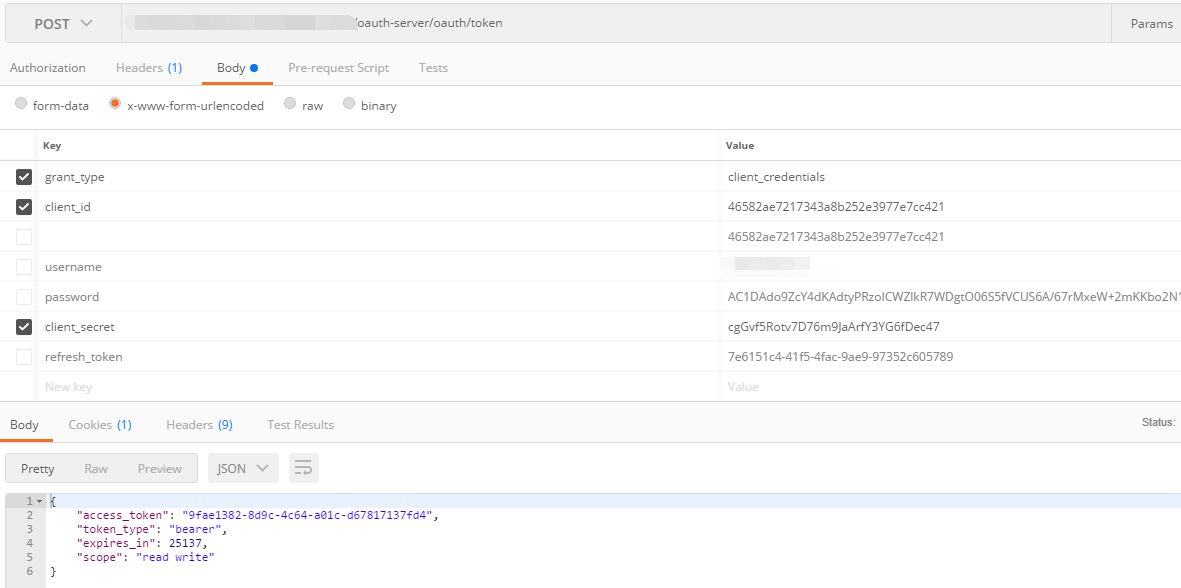Enable the password row checkbox
The height and width of the screenshot is (588, 1181).
click(x=24, y=297)
